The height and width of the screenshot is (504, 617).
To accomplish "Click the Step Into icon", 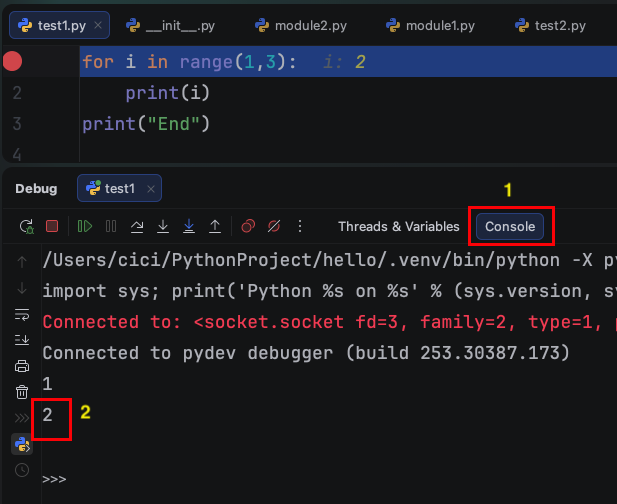I will coord(163,227).
